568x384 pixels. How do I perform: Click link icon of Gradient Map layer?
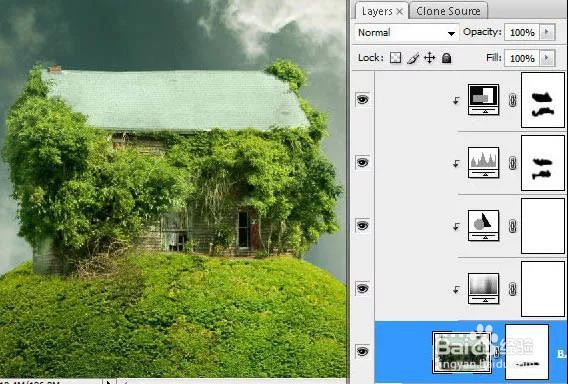point(512,289)
